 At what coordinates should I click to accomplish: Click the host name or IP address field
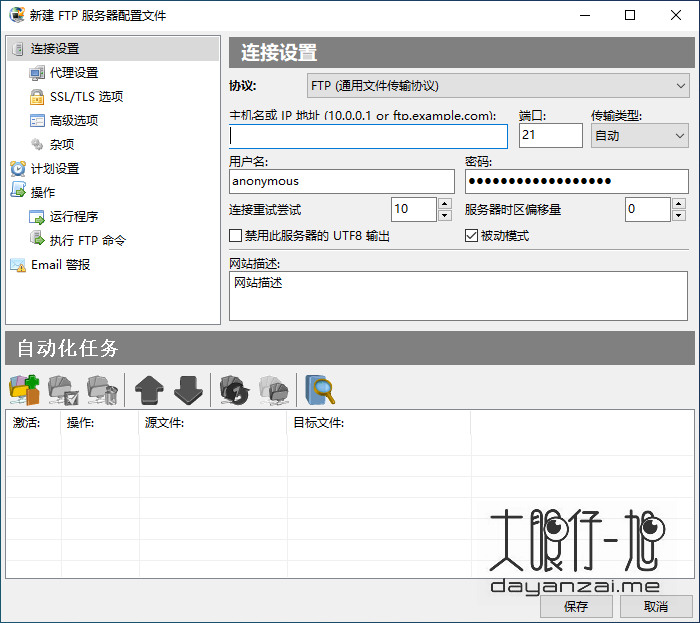(x=368, y=136)
